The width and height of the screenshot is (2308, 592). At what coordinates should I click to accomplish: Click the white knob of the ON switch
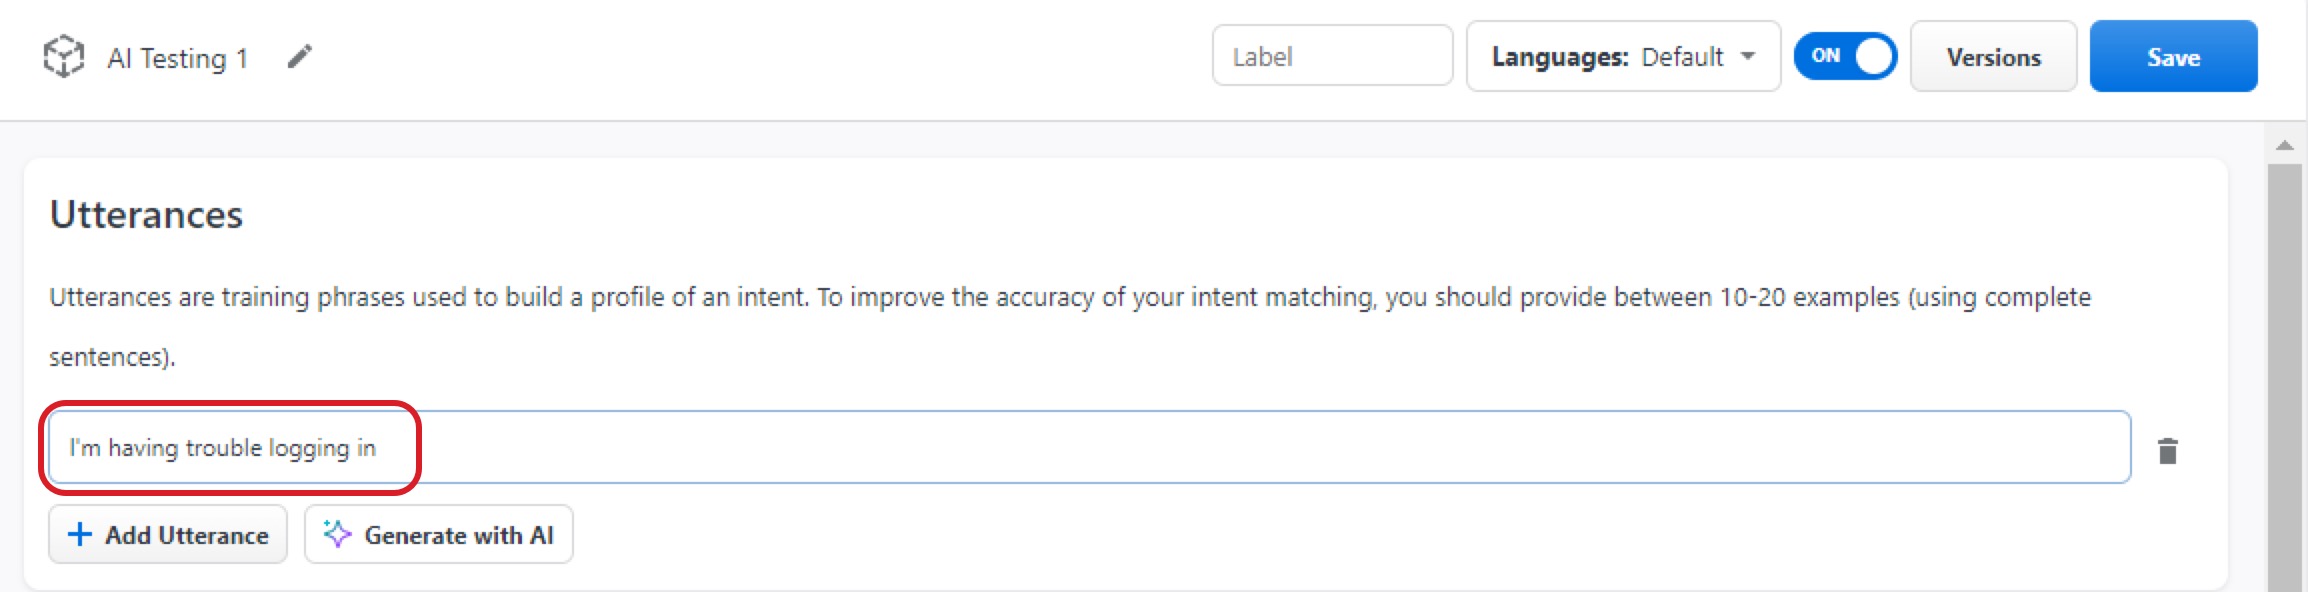click(1873, 56)
